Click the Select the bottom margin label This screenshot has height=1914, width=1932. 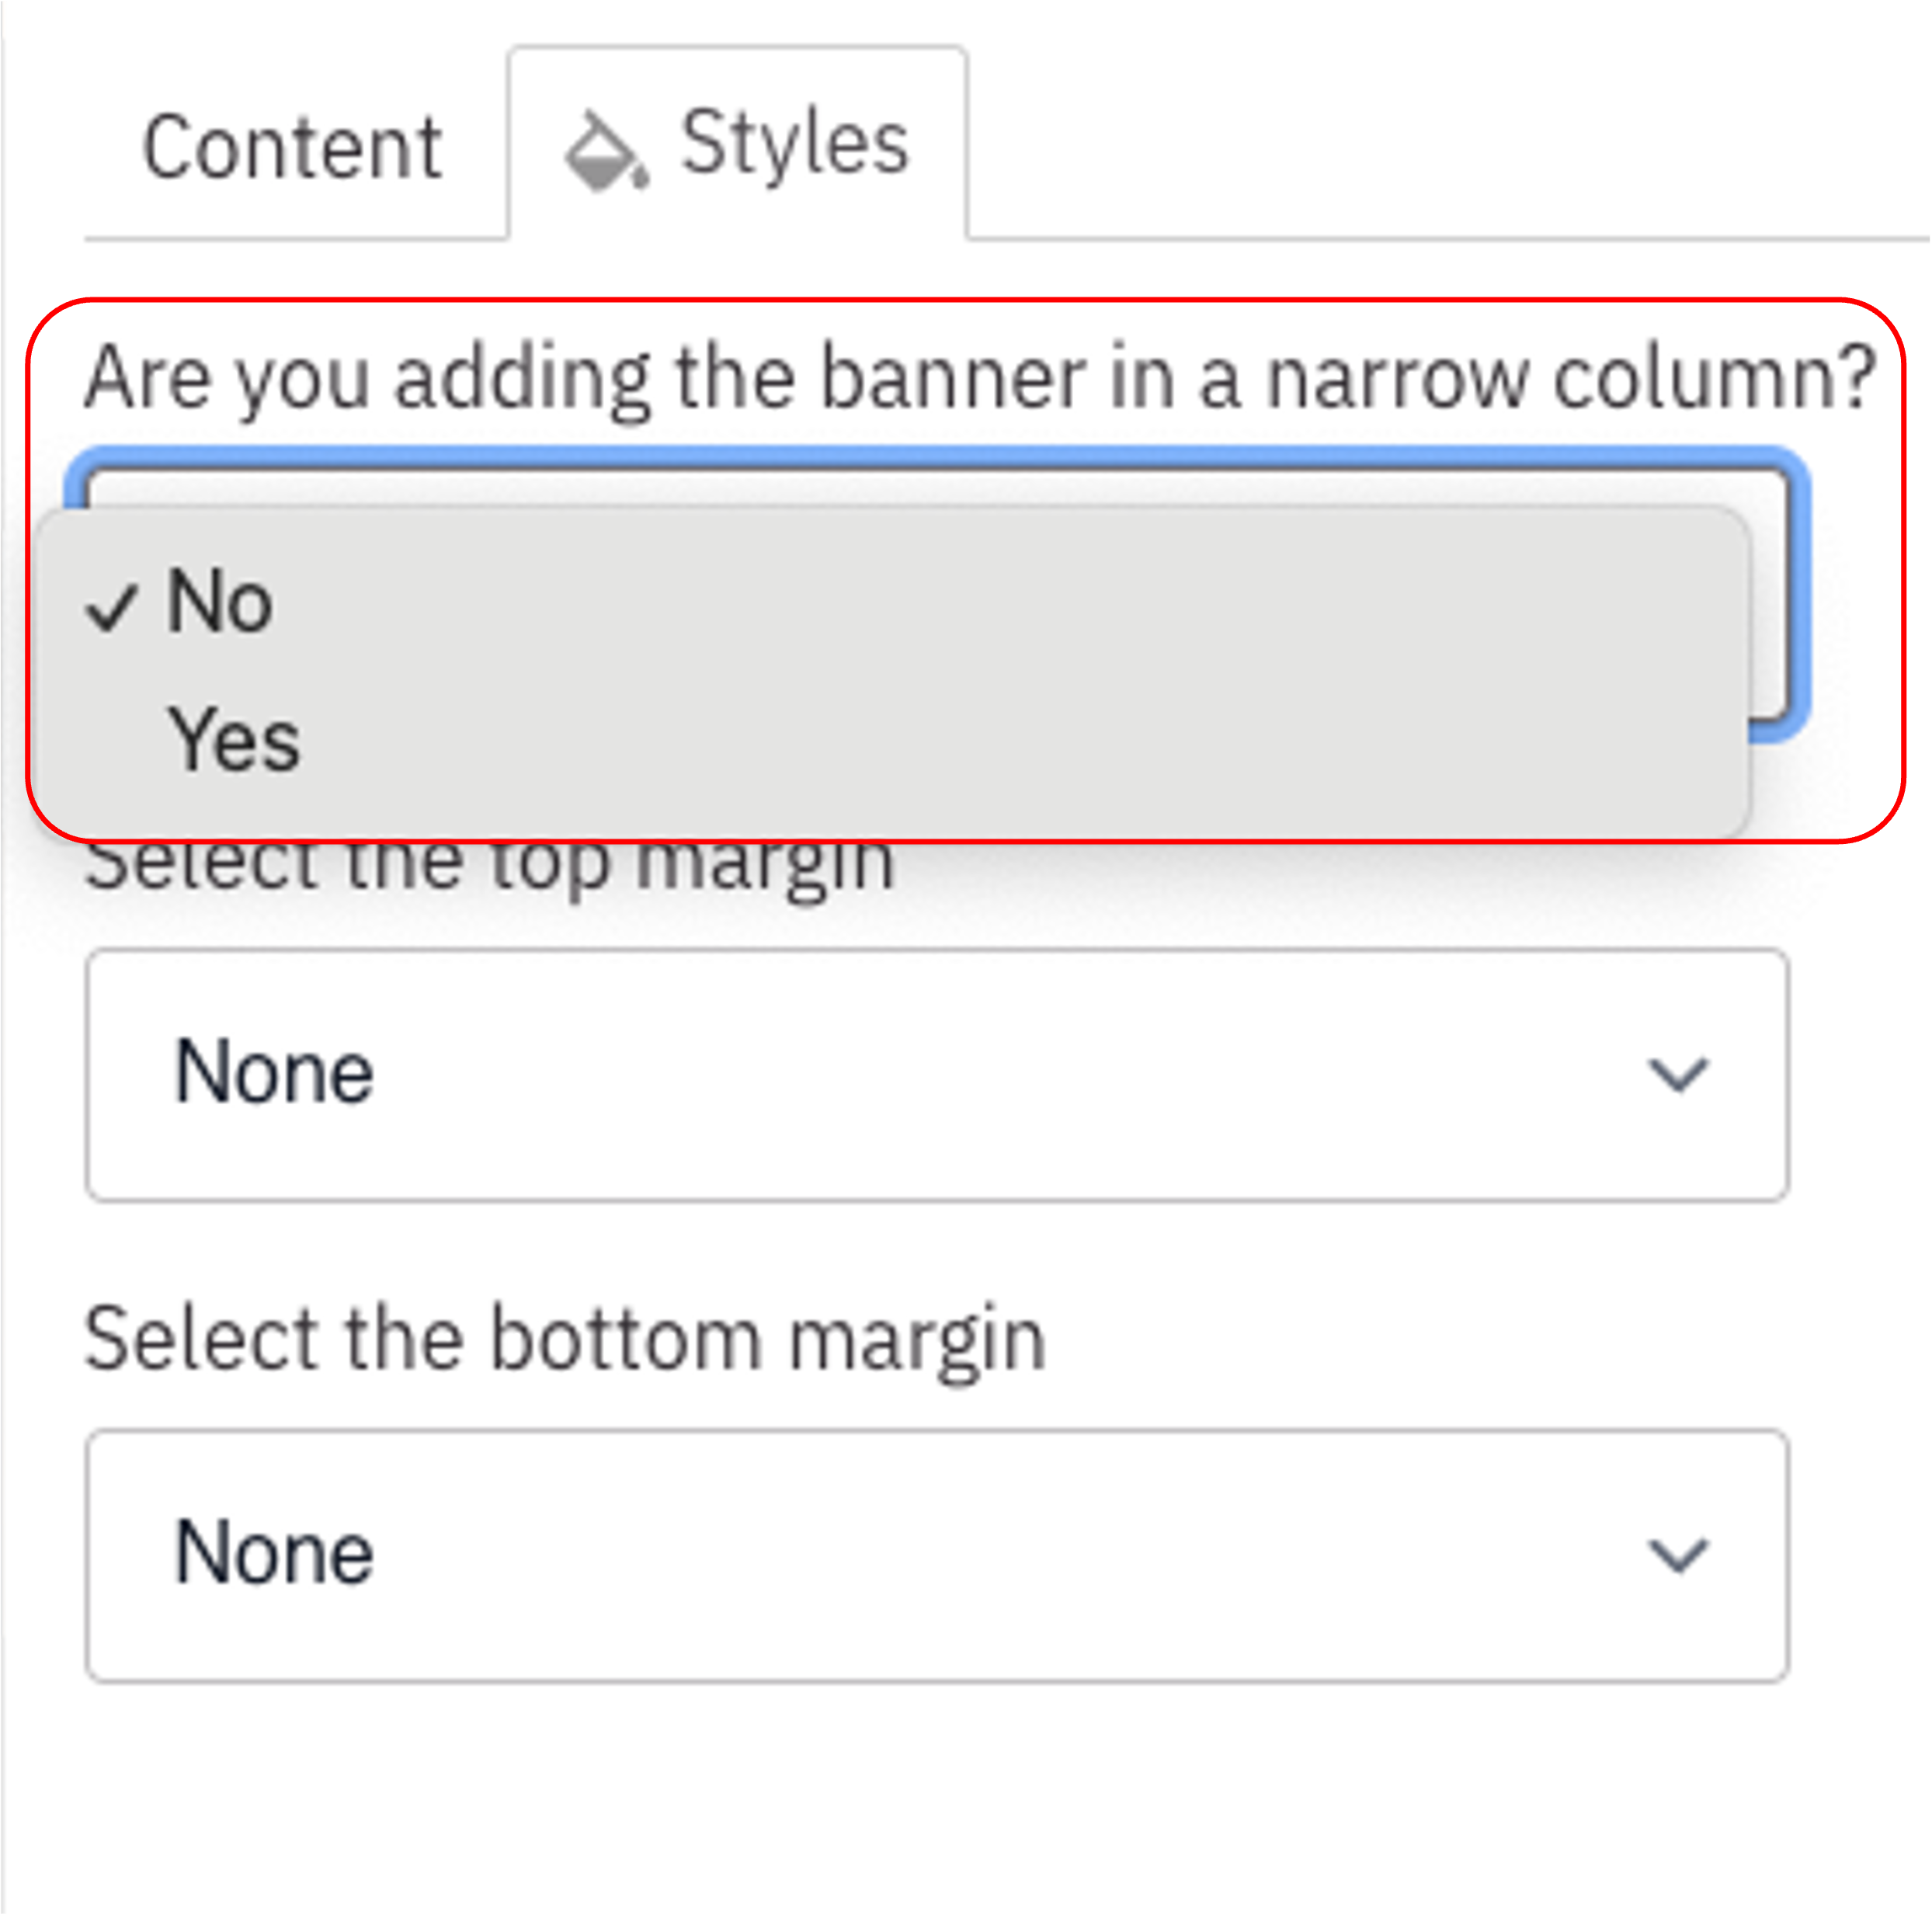click(x=565, y=1339)
